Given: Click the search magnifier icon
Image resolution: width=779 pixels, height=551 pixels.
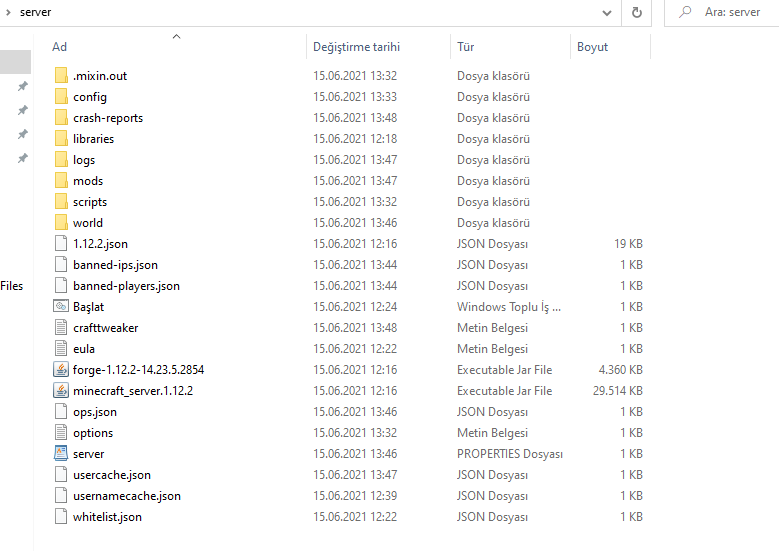Looking at the screenshot, I should [685, 12].
